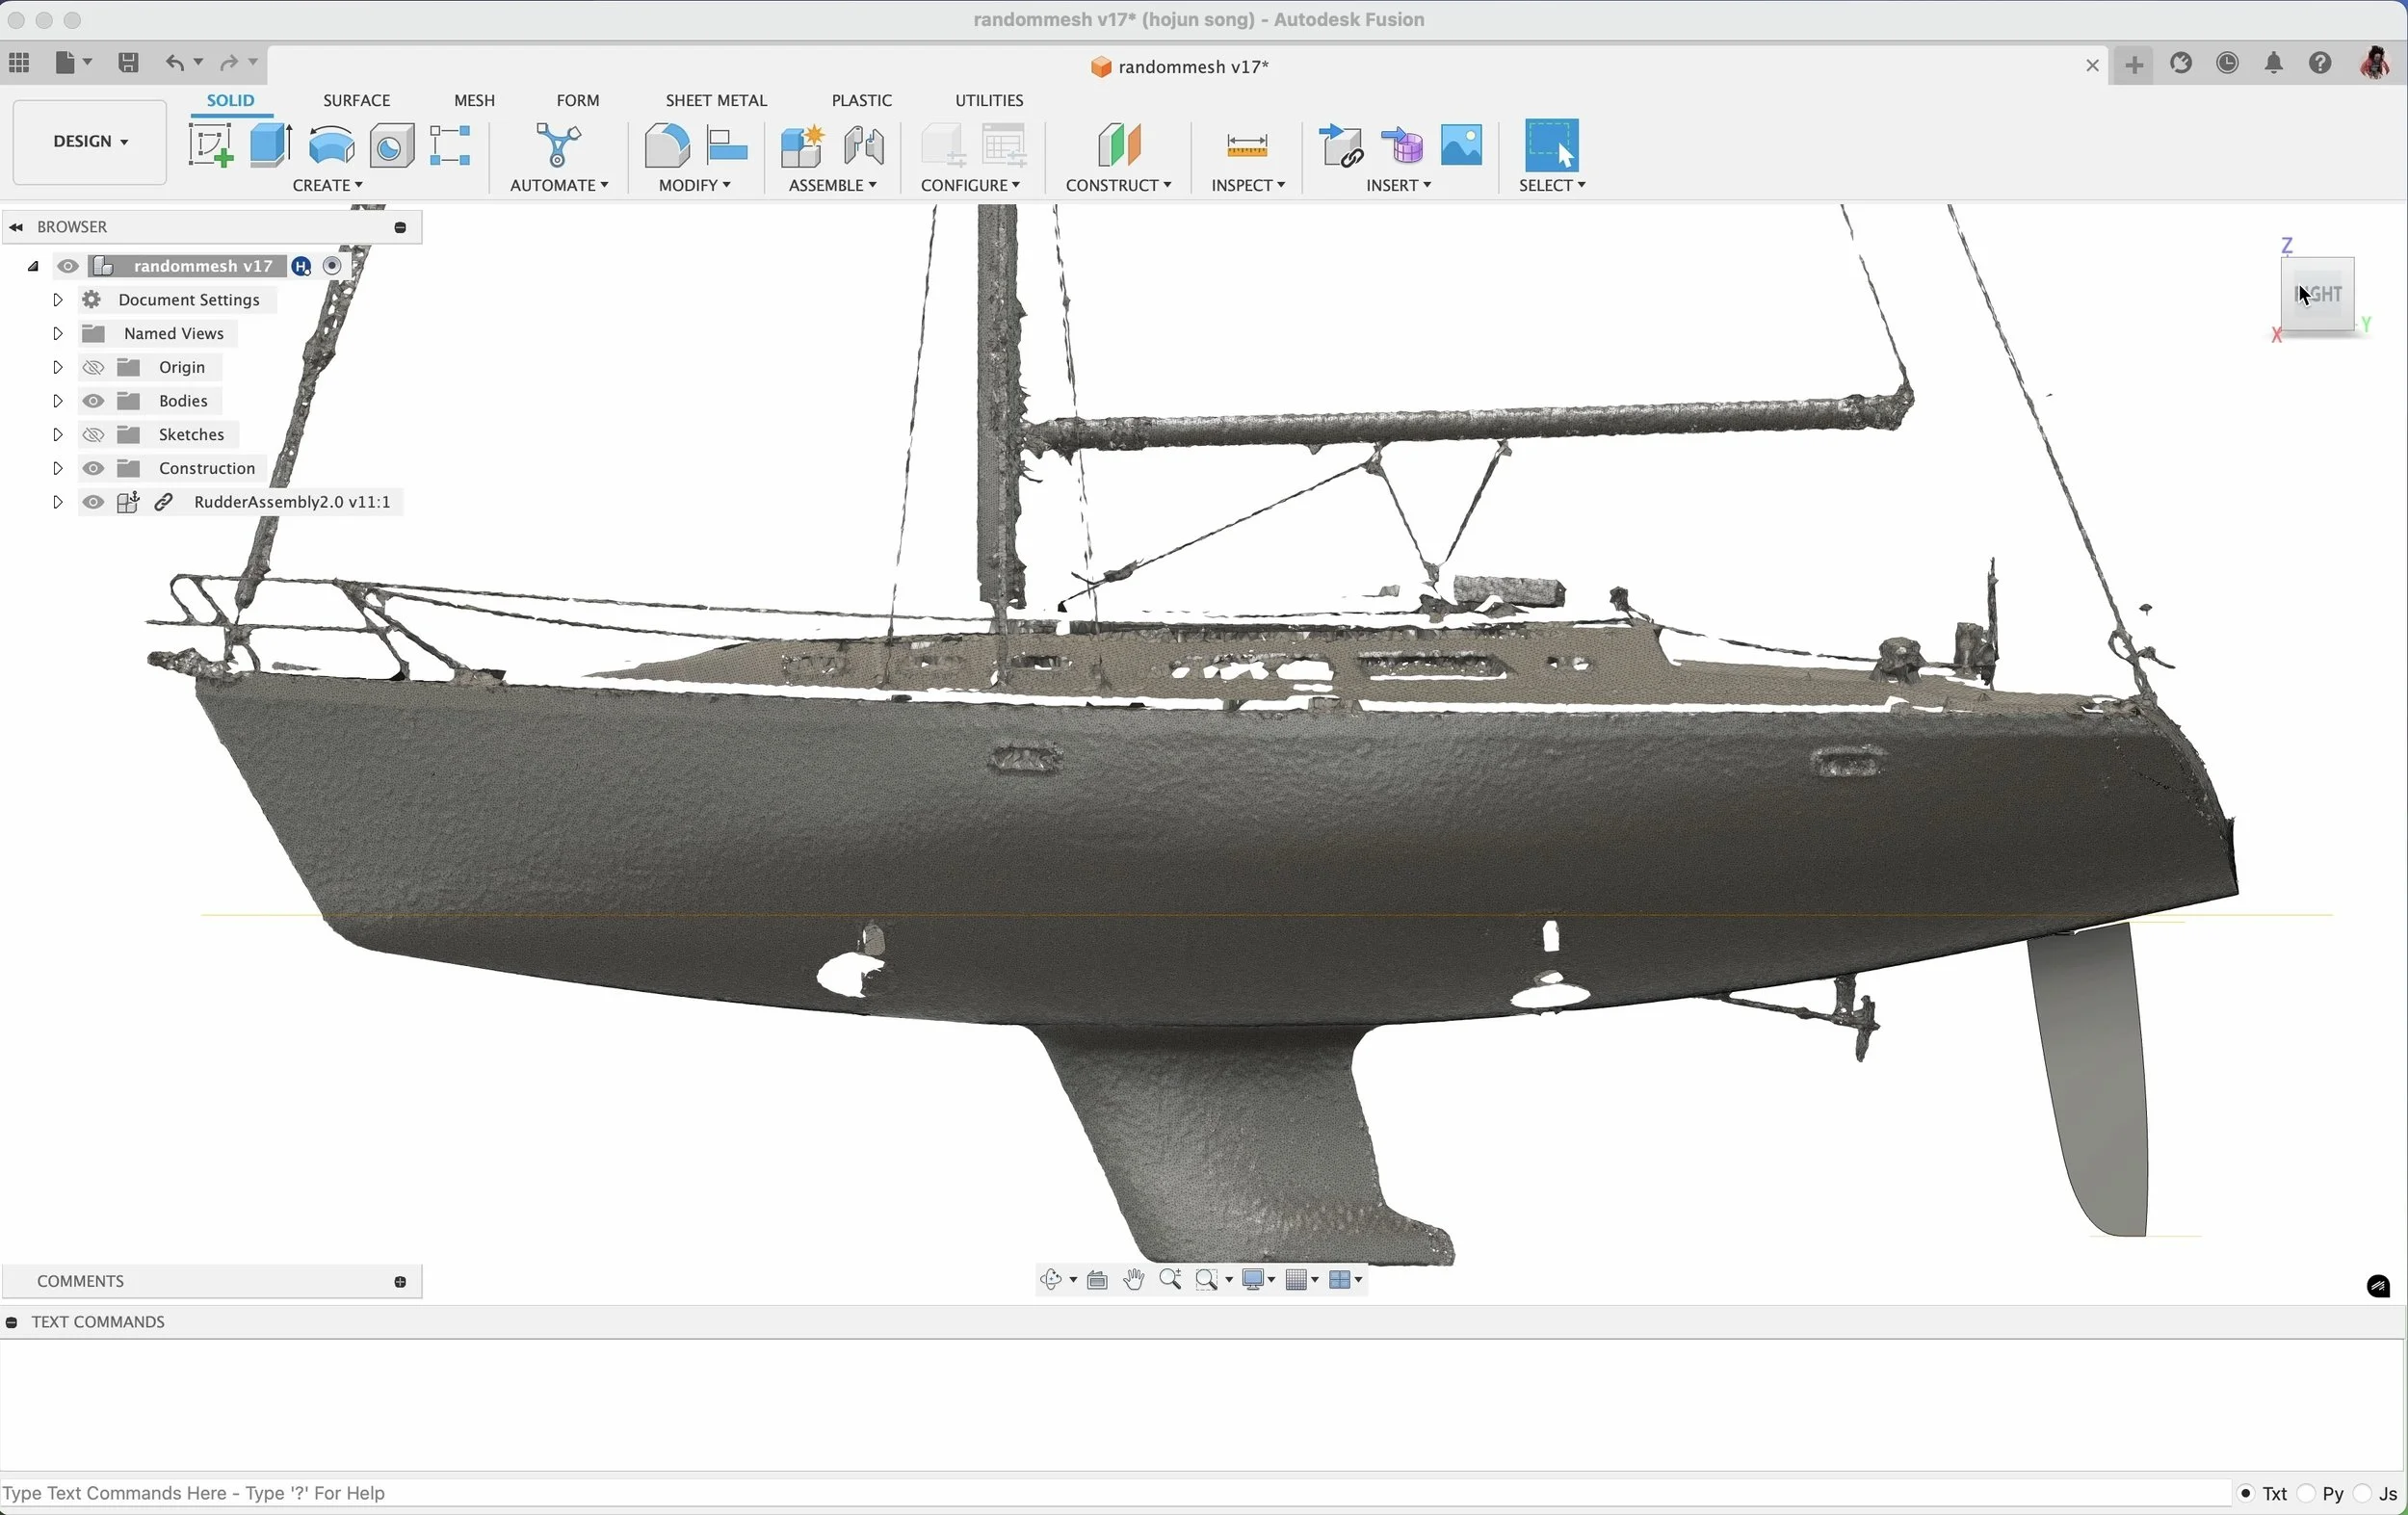The image size is (2408, 1515).
Task: Switch to the SURFACE tab
Action: pyautogui.click(x=356, y=101)
